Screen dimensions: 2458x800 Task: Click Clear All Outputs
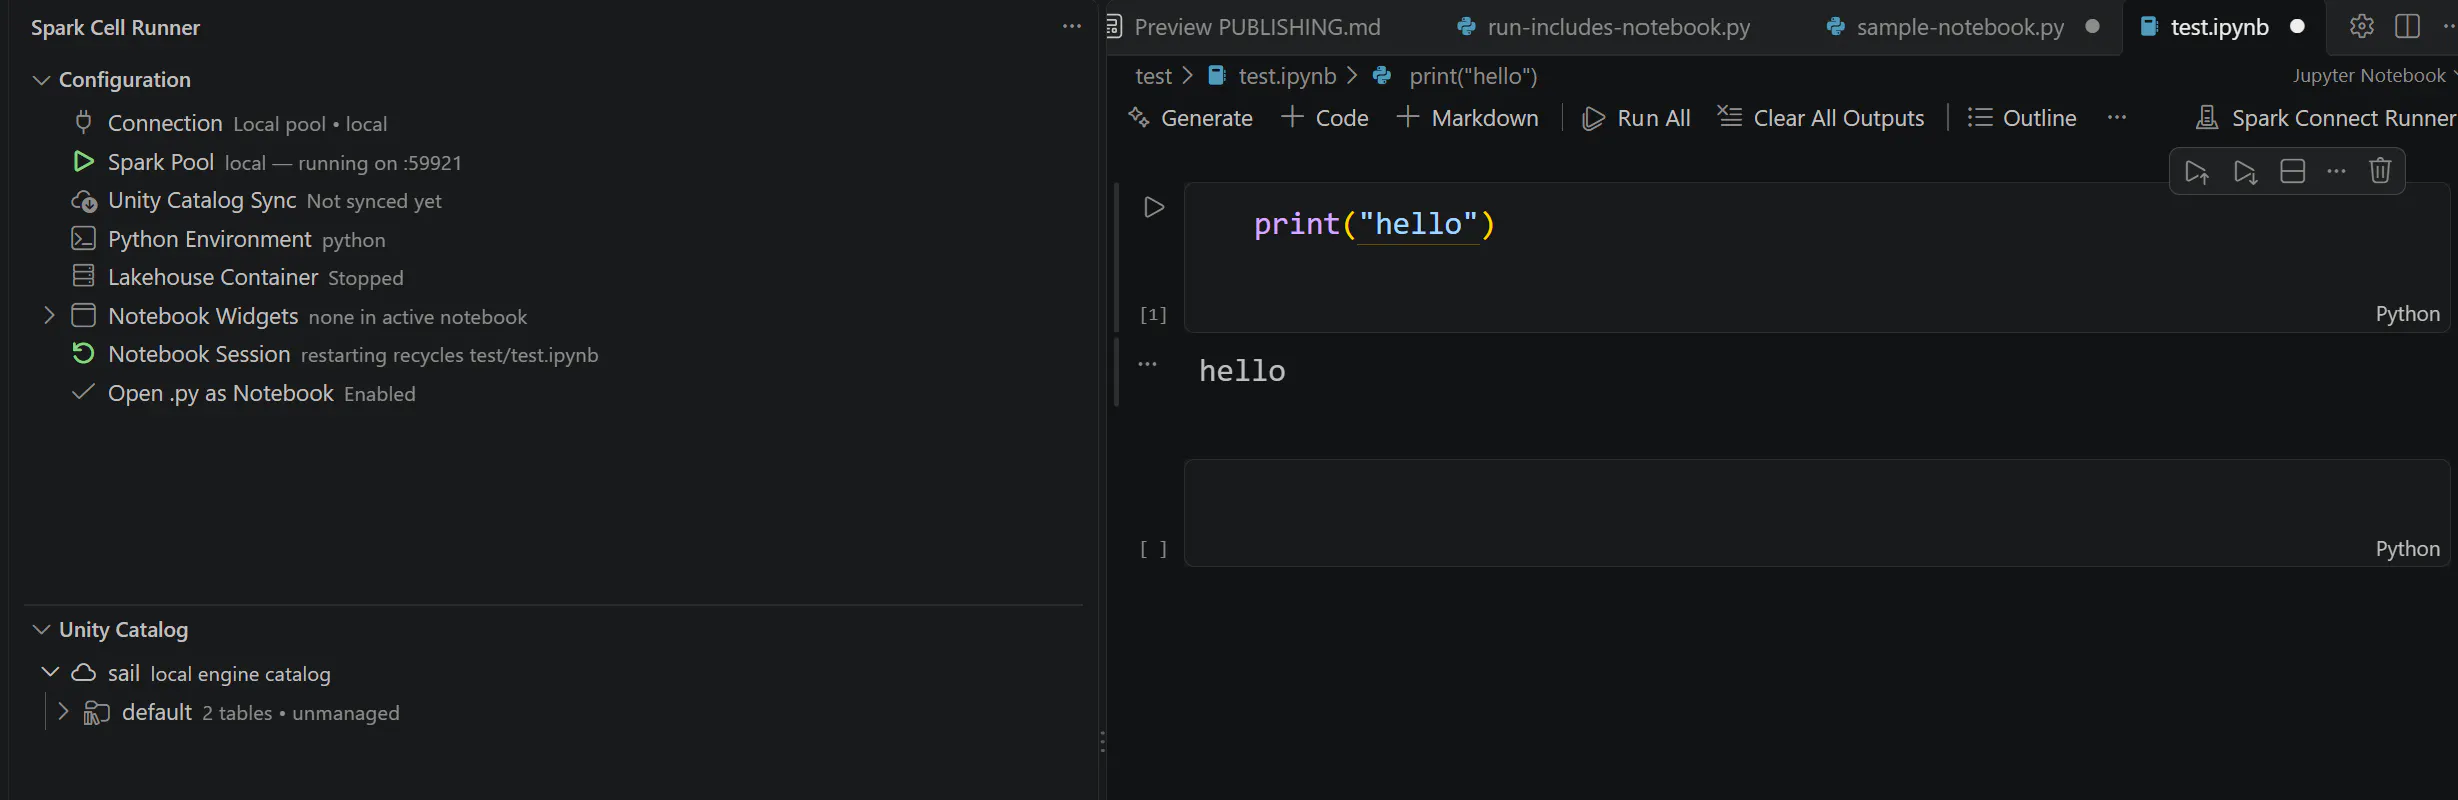coord(1821,118)
